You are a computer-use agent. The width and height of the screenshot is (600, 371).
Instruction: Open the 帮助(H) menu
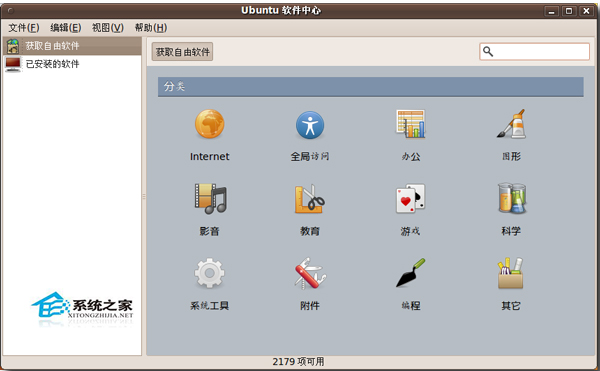(151, 28)
